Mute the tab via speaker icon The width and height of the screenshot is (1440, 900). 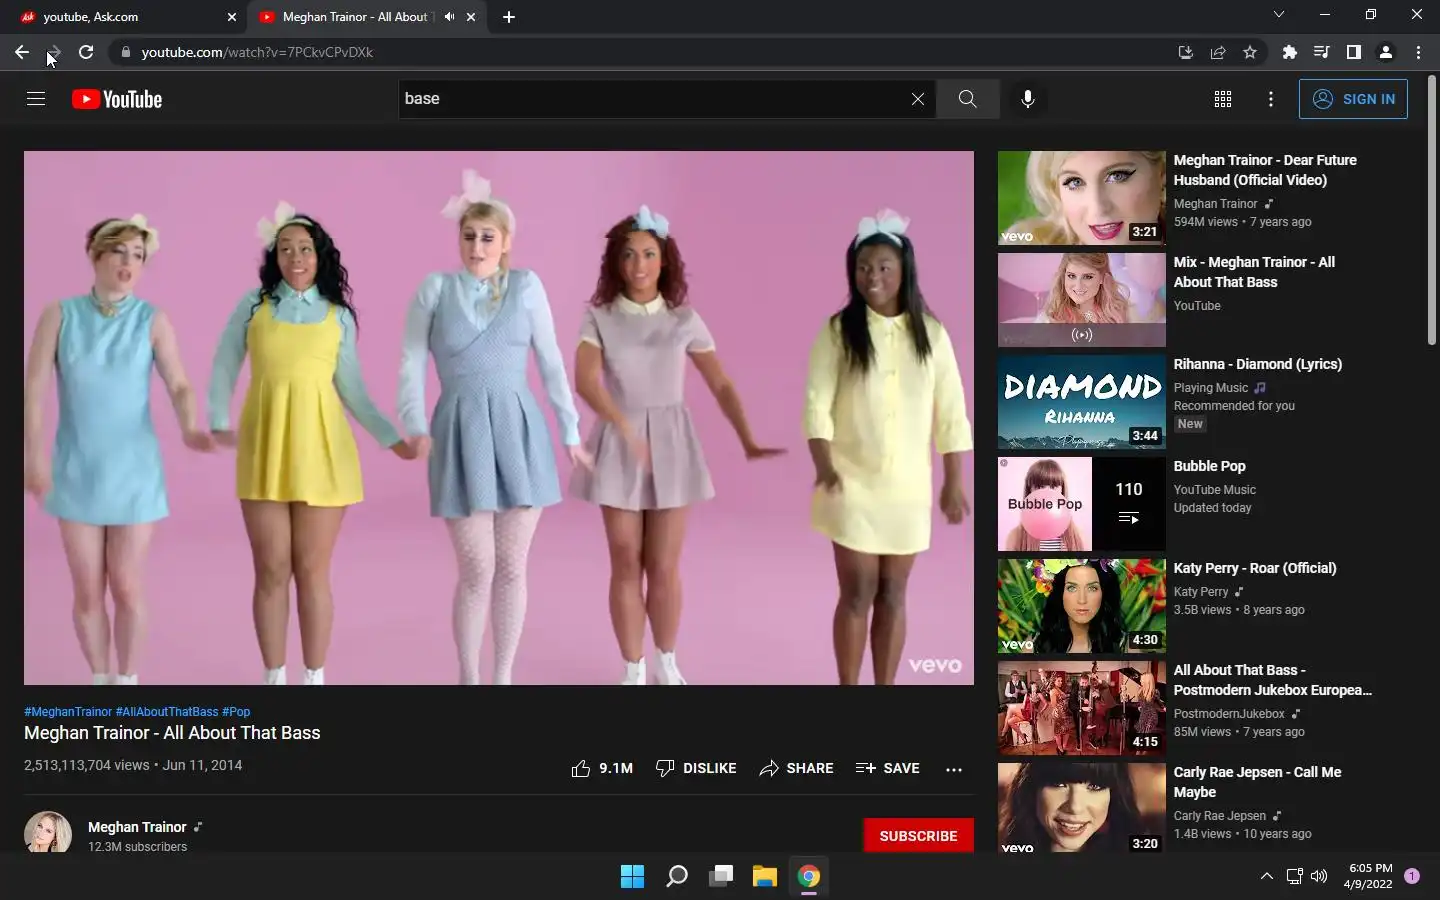click(450, 17)
